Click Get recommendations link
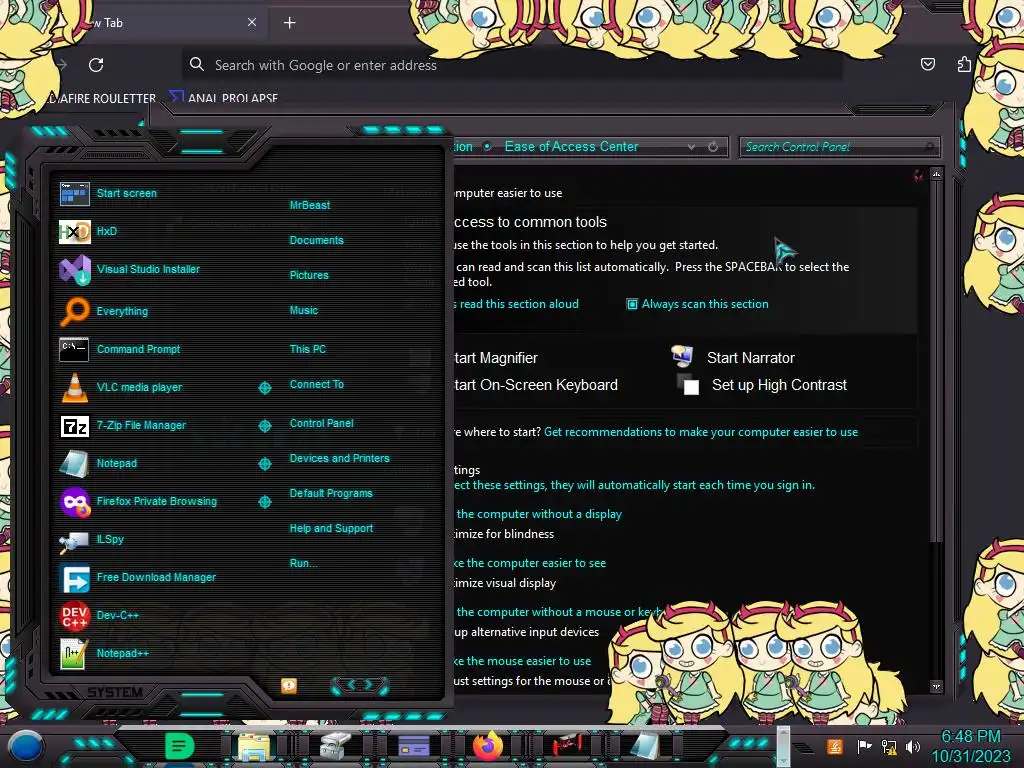Screen dimensions: 1024x768 [x=701, y=432]
